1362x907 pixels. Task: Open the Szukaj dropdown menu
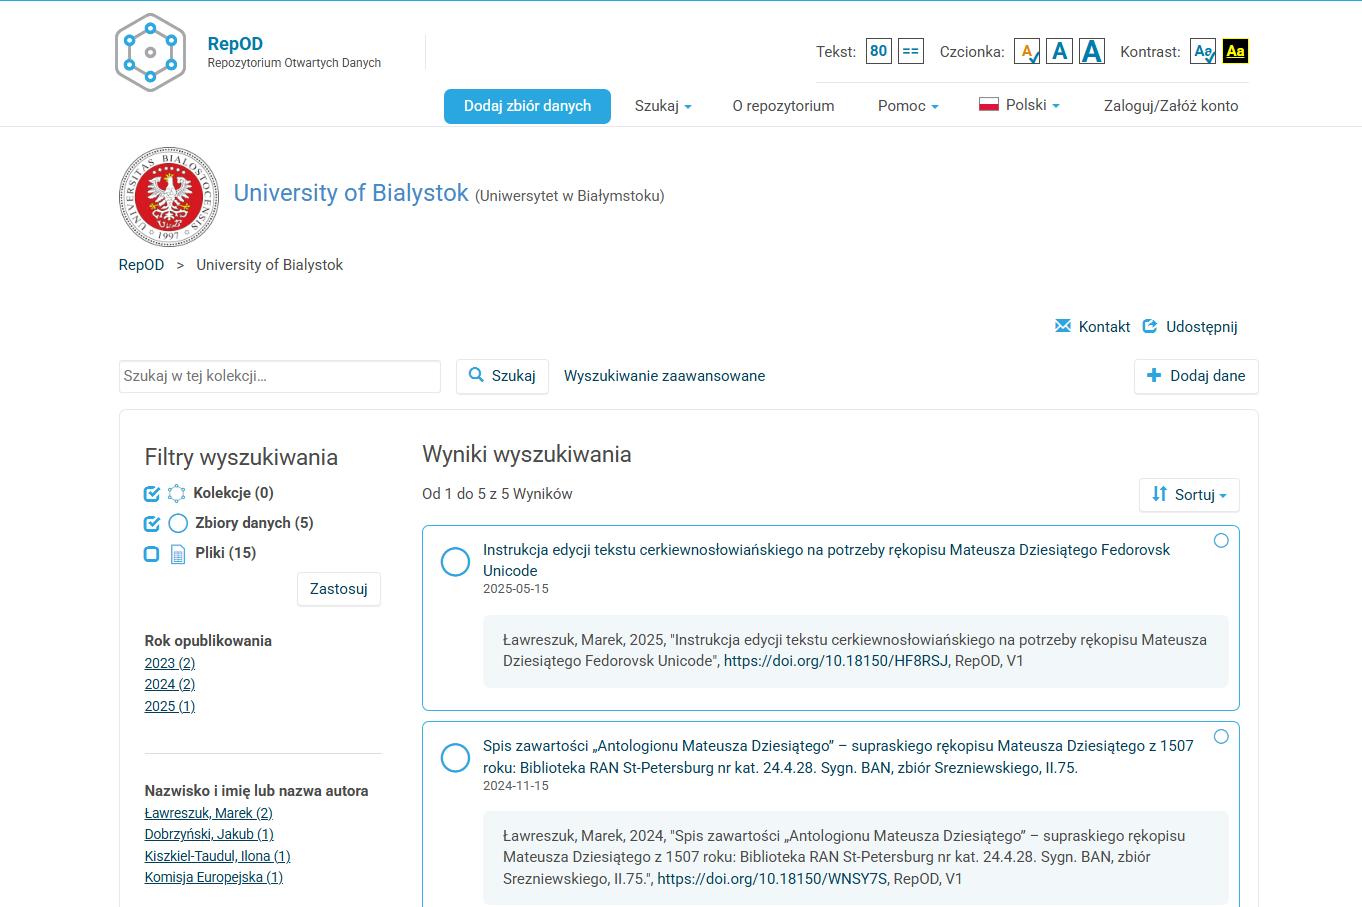click(x=663, y=106)
